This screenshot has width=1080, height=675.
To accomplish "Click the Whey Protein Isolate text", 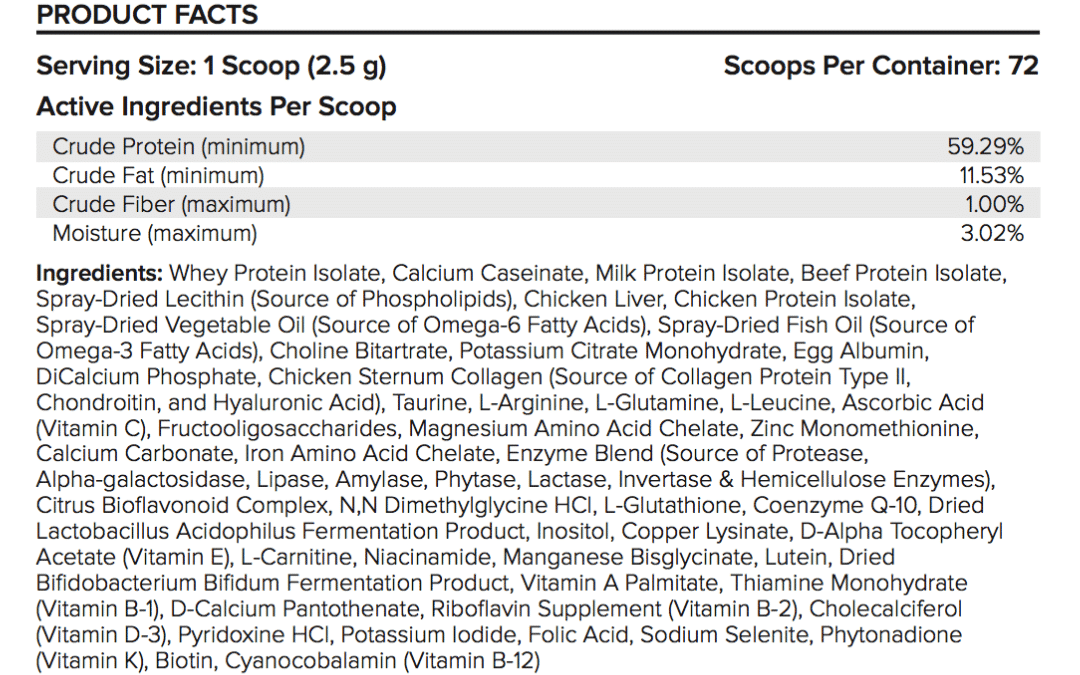I will (275, 273).
